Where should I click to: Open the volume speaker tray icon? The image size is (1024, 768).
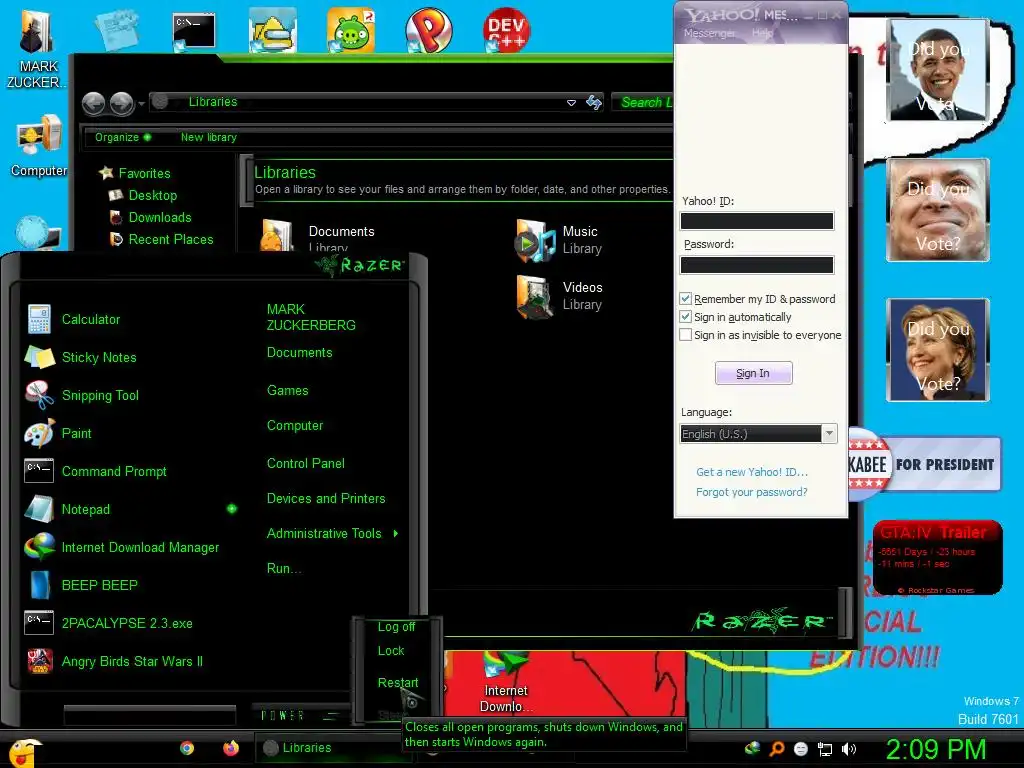pos(849,749)
